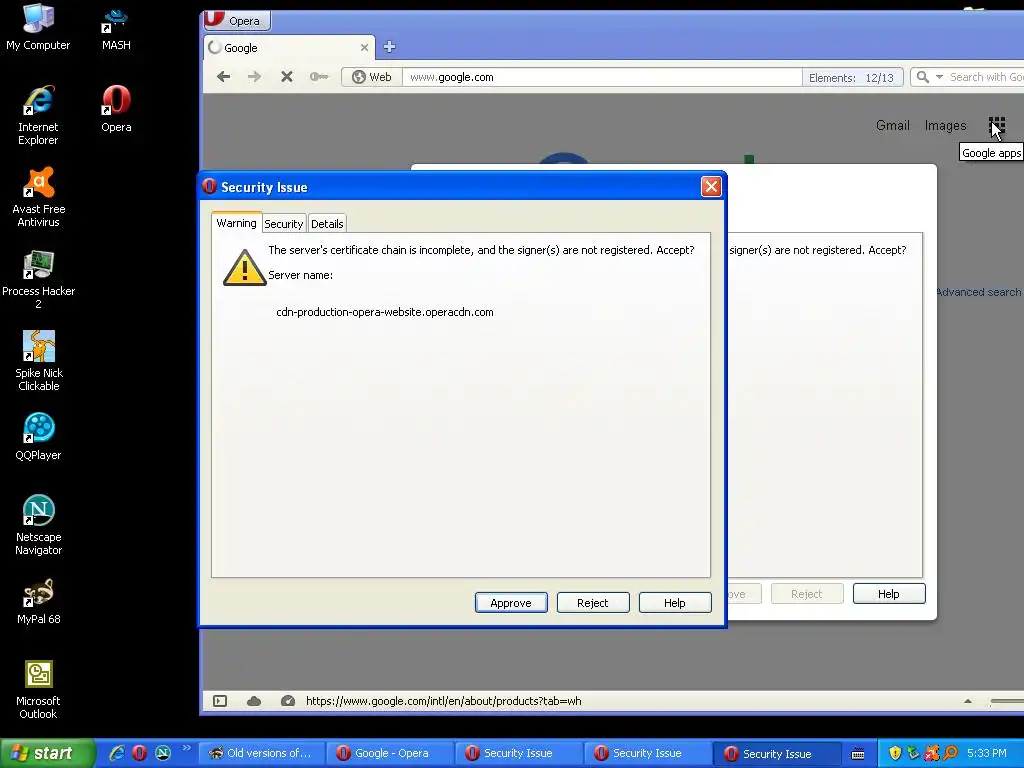Switch to the Warning tab
The width and height of the screenshot is (1024, 768).
(236, 223)
